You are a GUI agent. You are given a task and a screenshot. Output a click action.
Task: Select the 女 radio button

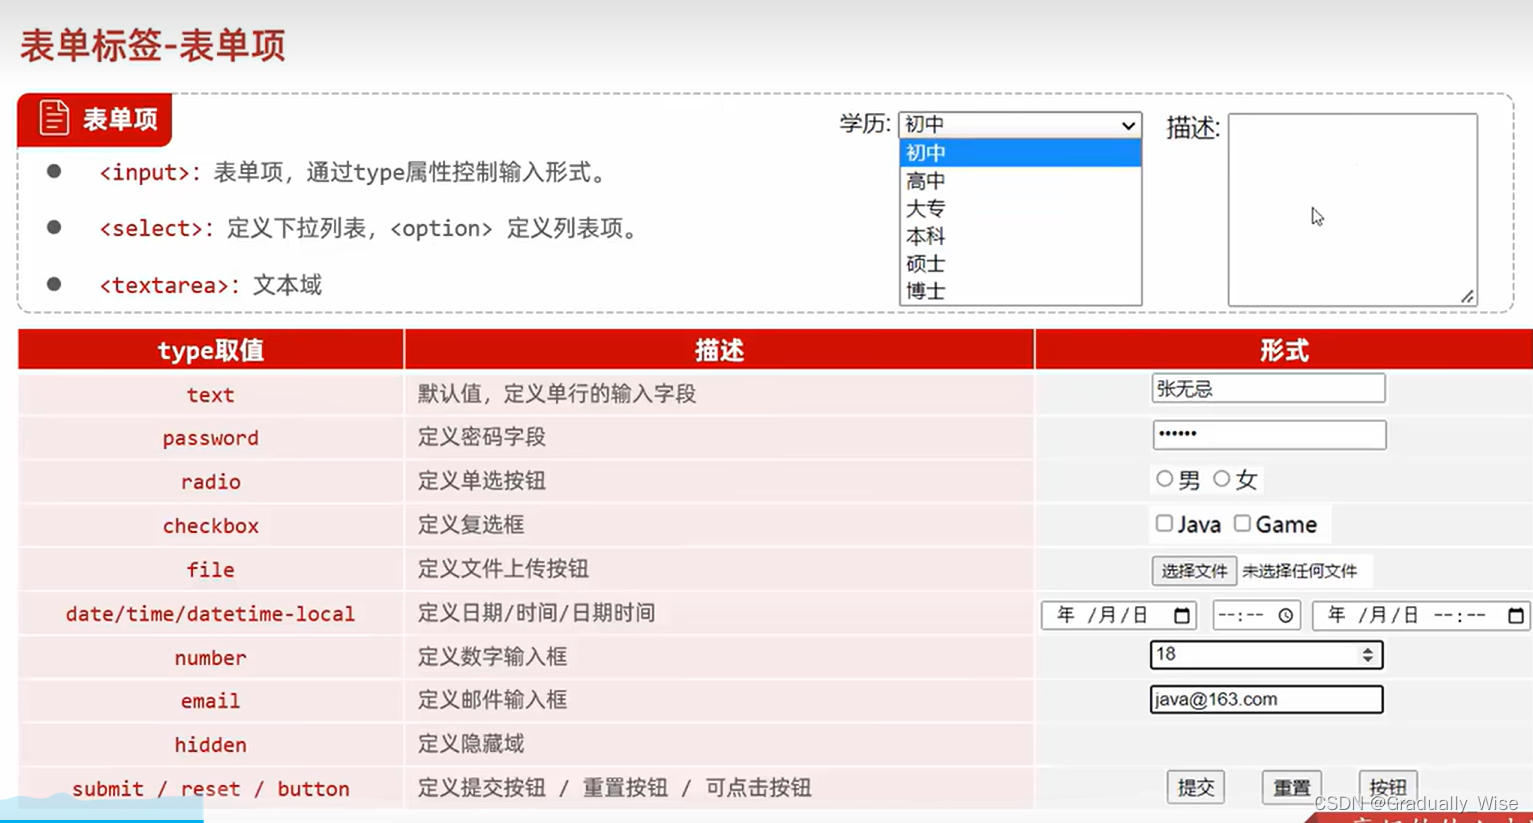click(x=1221, y=479)
